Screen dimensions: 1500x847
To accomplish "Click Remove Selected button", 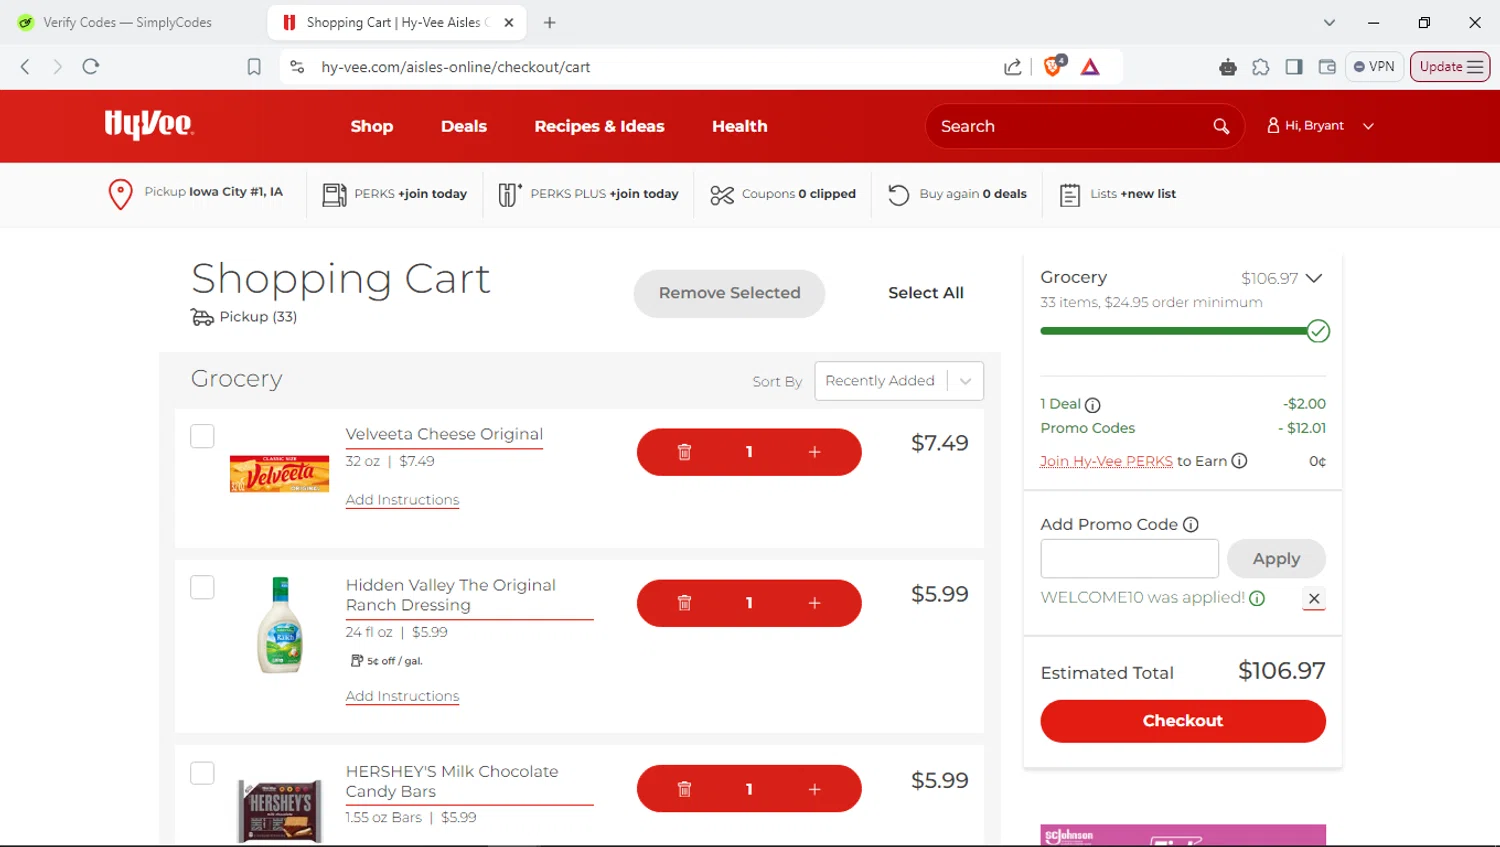I will [x=729, y=293].
